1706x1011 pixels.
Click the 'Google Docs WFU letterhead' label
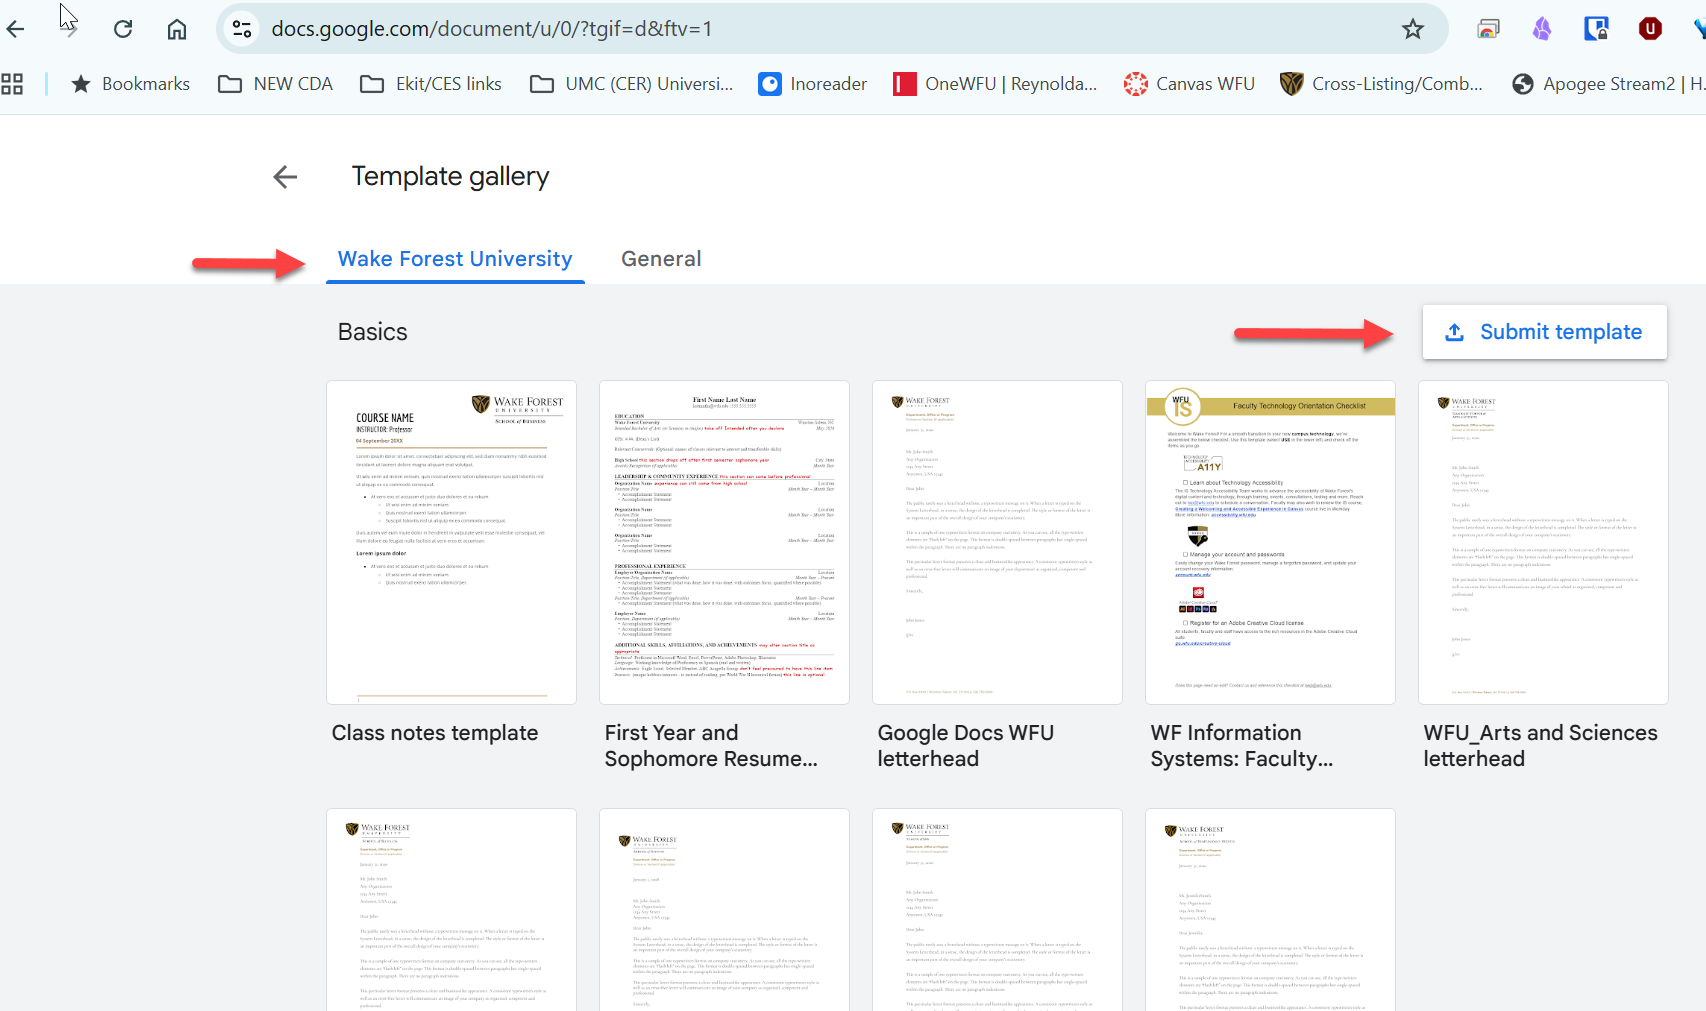(966, 746)
